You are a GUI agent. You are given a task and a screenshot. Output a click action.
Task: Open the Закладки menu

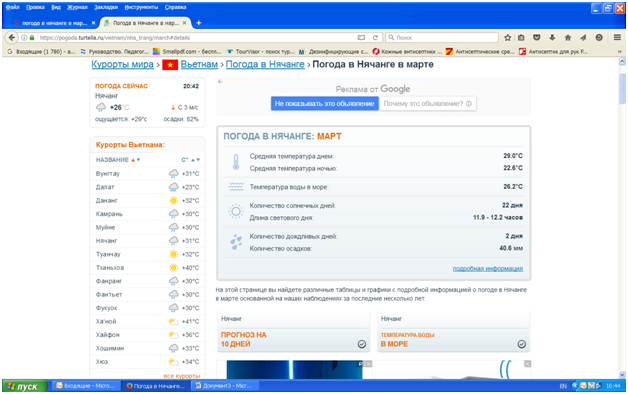(106, 7)
